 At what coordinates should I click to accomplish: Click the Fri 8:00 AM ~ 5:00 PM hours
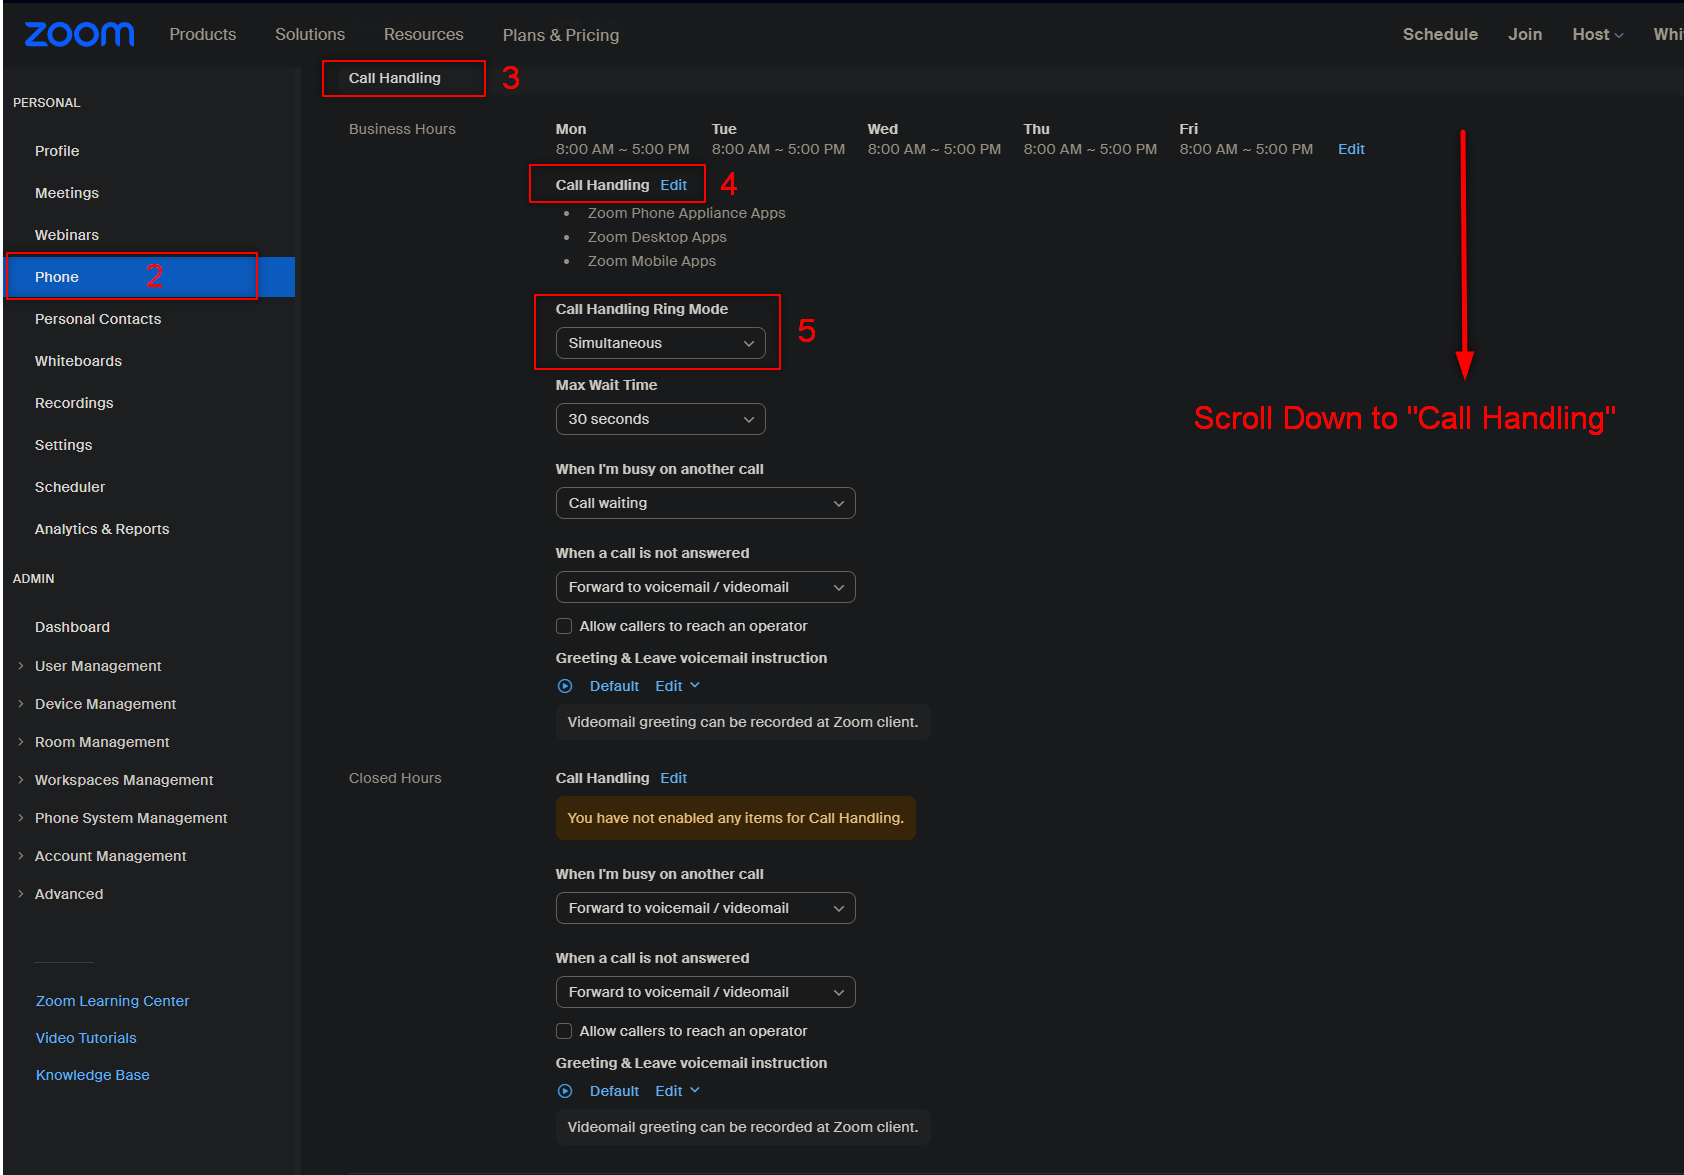point(1246,149)
